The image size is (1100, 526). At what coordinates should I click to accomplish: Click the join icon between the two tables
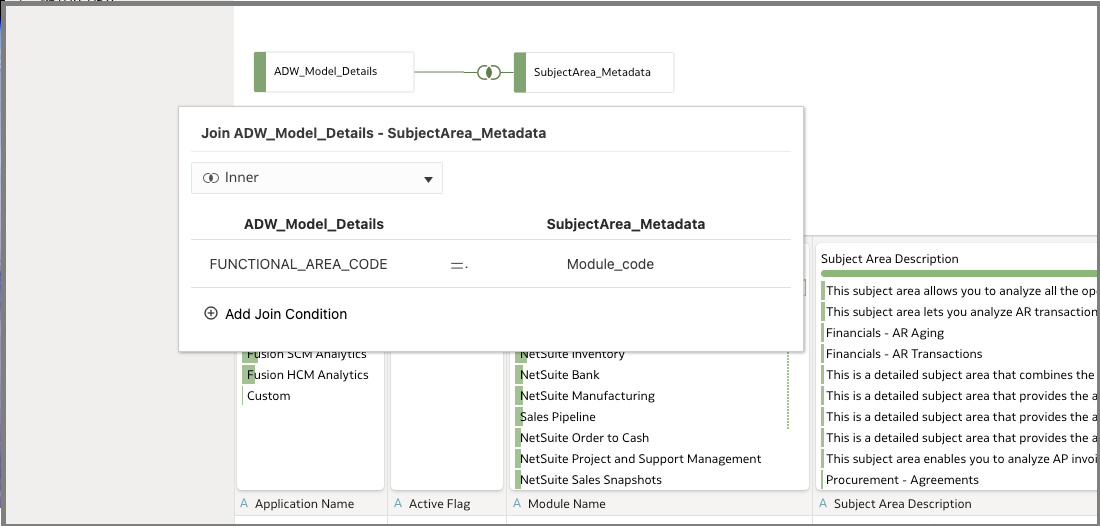pos(488,72)
